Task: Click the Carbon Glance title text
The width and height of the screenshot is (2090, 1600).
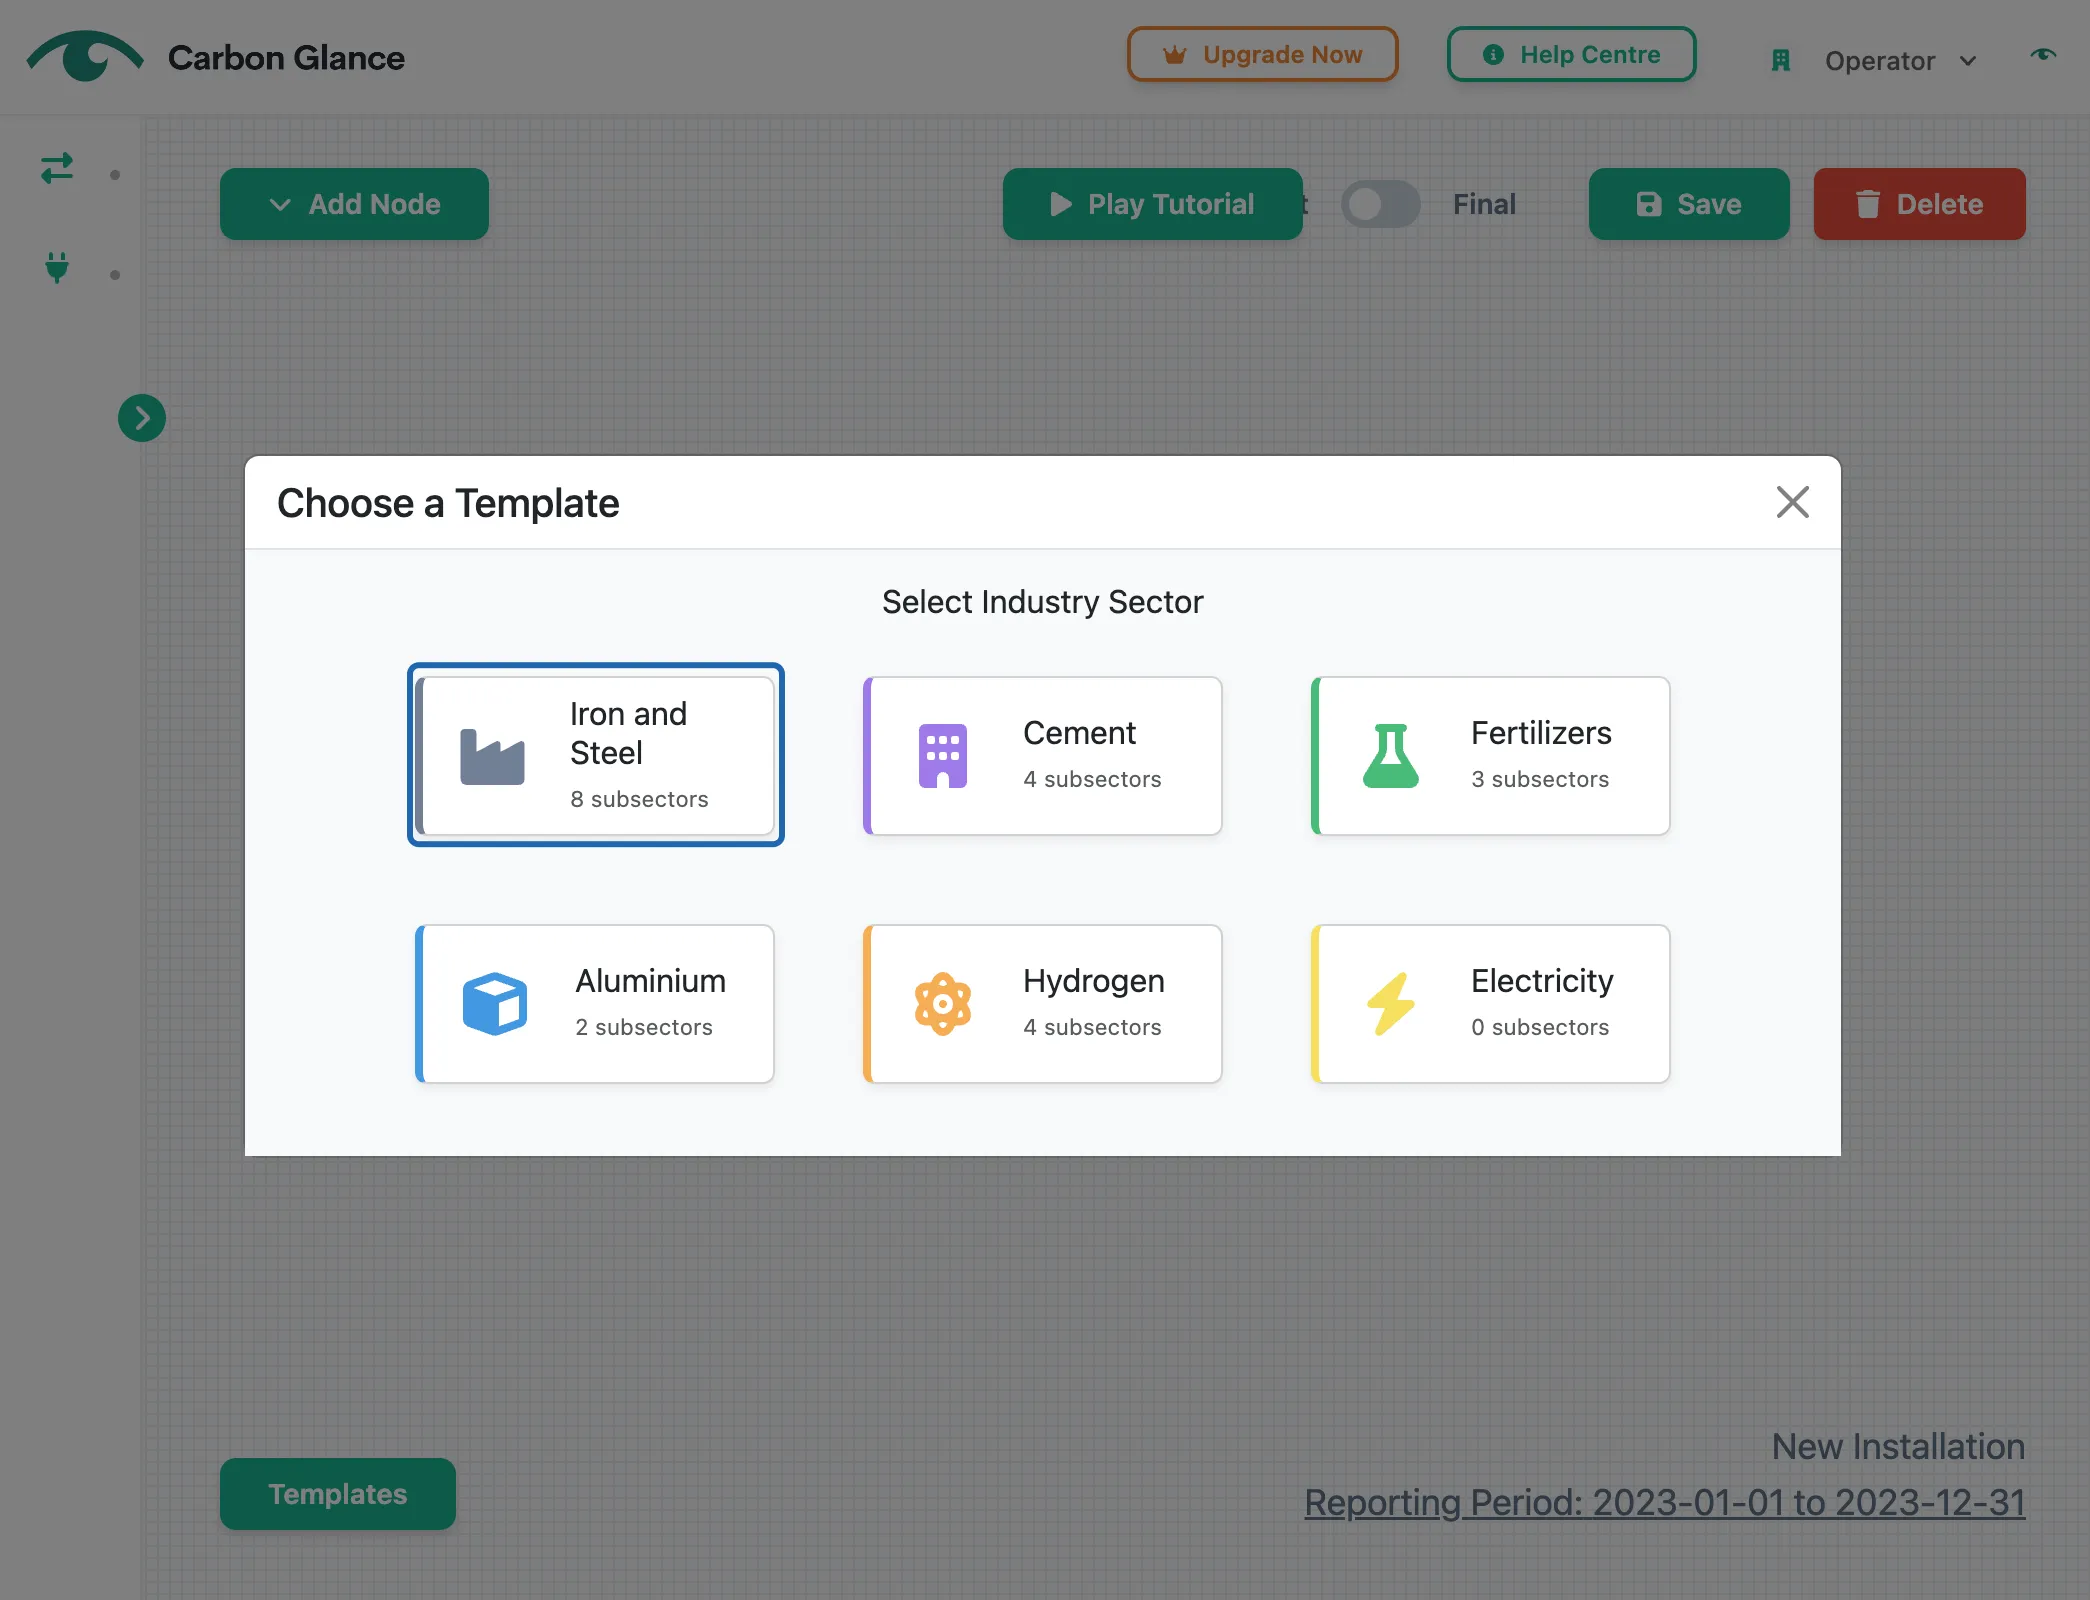Action: pos(286,58)
